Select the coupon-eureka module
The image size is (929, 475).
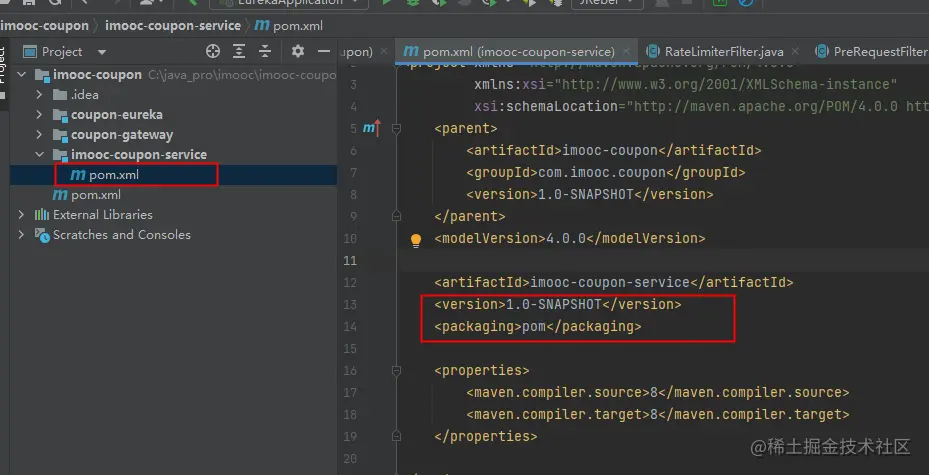pyautogui.click(x=173, y=115)
